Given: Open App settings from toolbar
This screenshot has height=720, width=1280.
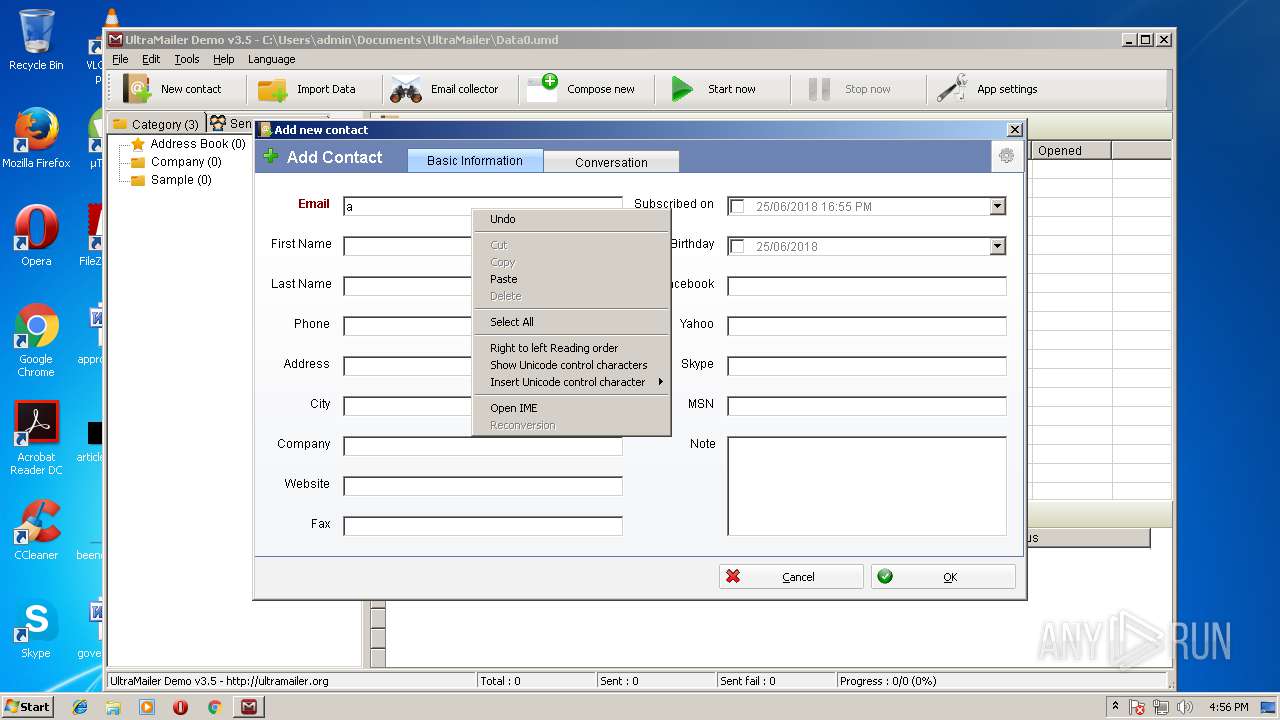Looking at the screenshot, I should click(987, 89).
